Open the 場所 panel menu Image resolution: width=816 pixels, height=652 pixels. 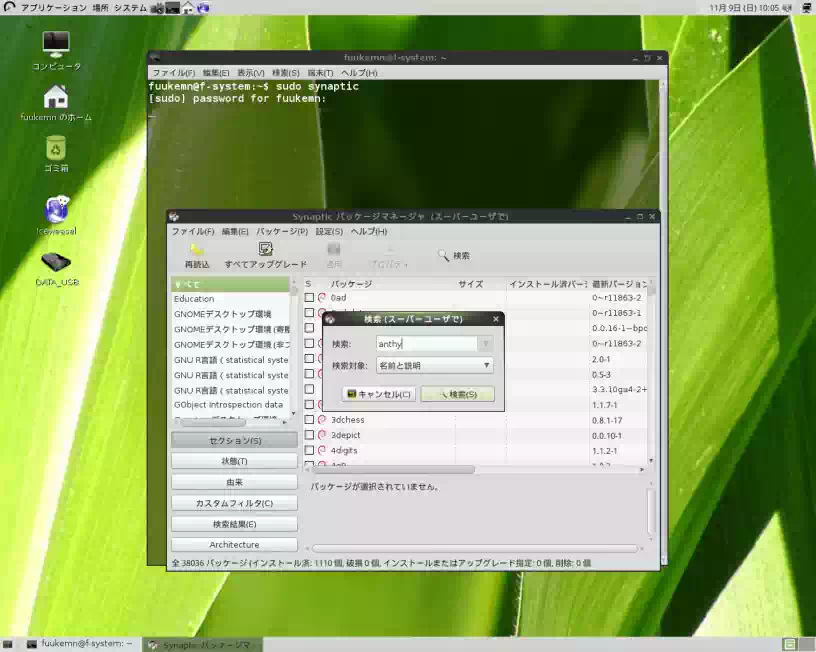[100, 8]
